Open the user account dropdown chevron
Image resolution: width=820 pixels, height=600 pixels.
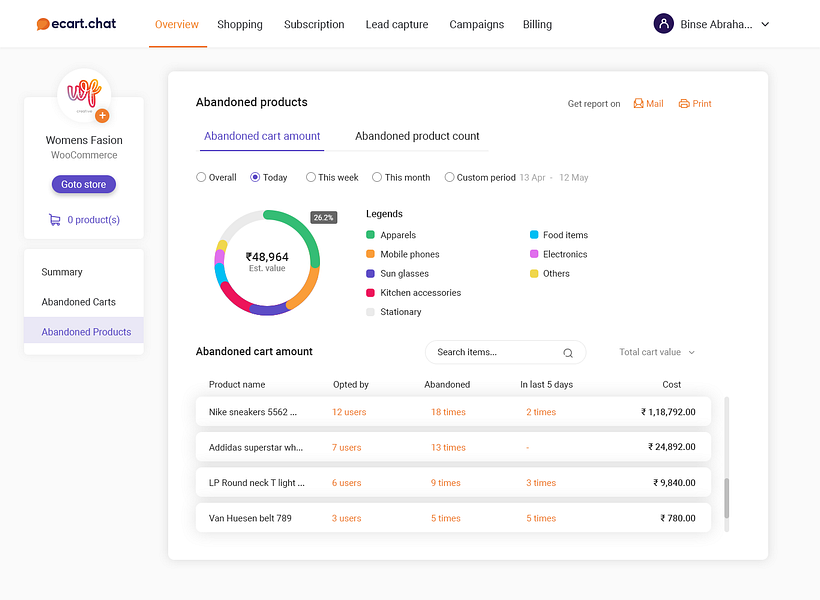pos(765,24)
